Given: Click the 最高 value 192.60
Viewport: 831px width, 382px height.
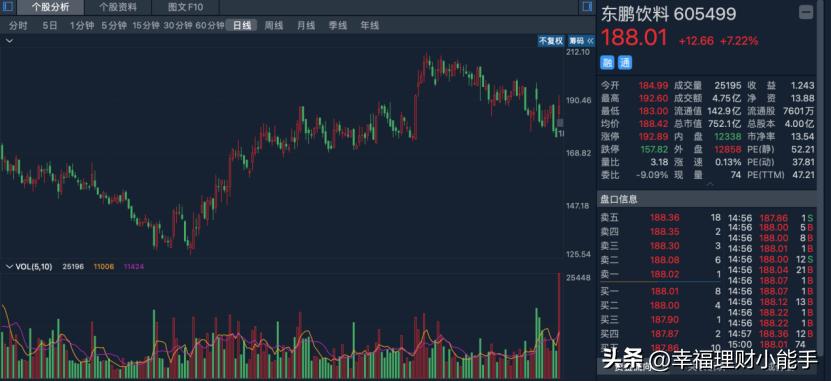Looking at the screenshot, I should [653, 99].
